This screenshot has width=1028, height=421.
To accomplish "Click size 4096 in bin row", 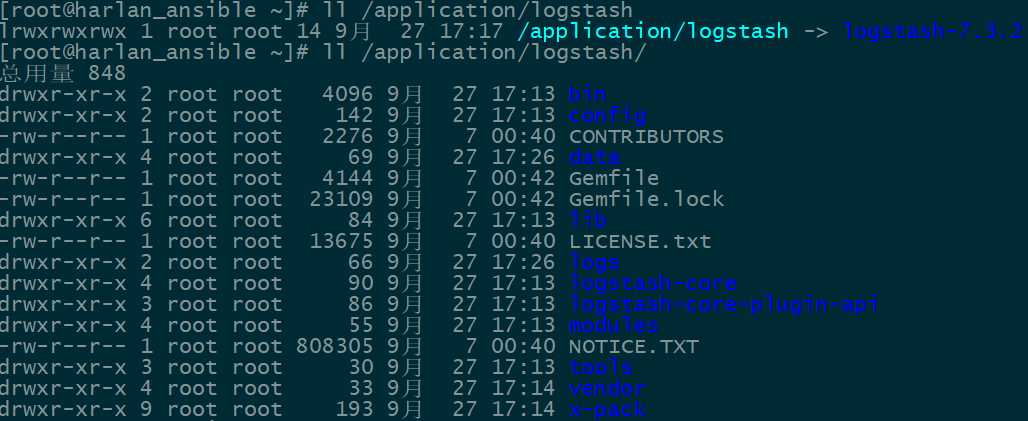I will pos(347,94).
